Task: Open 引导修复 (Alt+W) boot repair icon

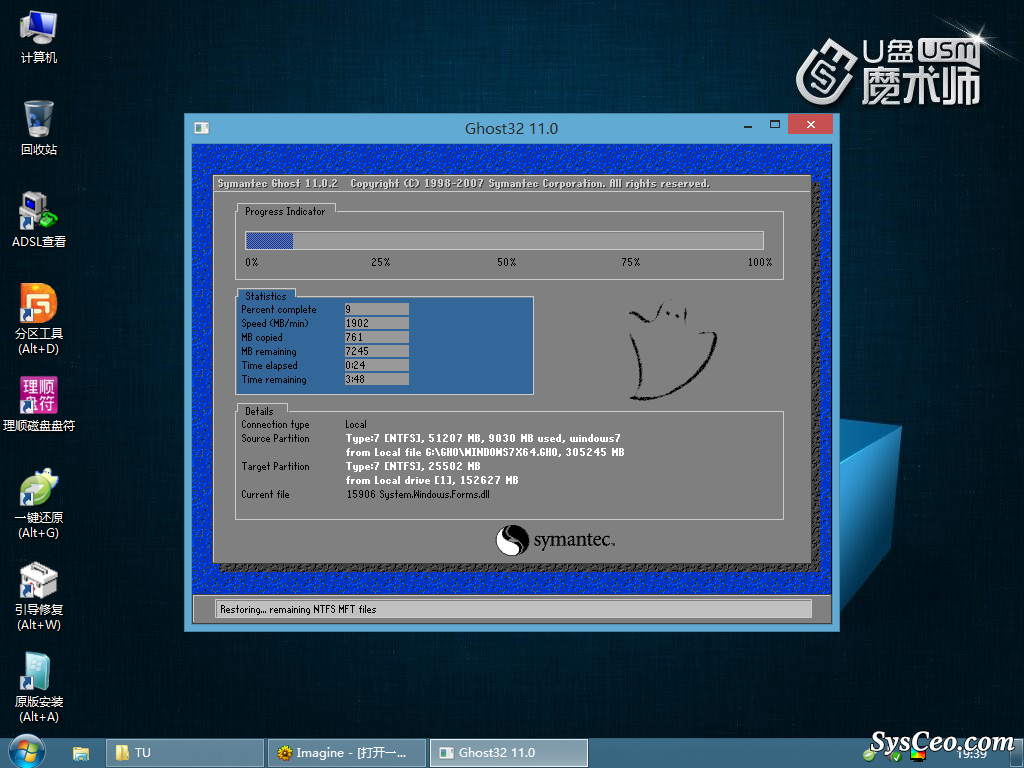Action: point(39,596)
